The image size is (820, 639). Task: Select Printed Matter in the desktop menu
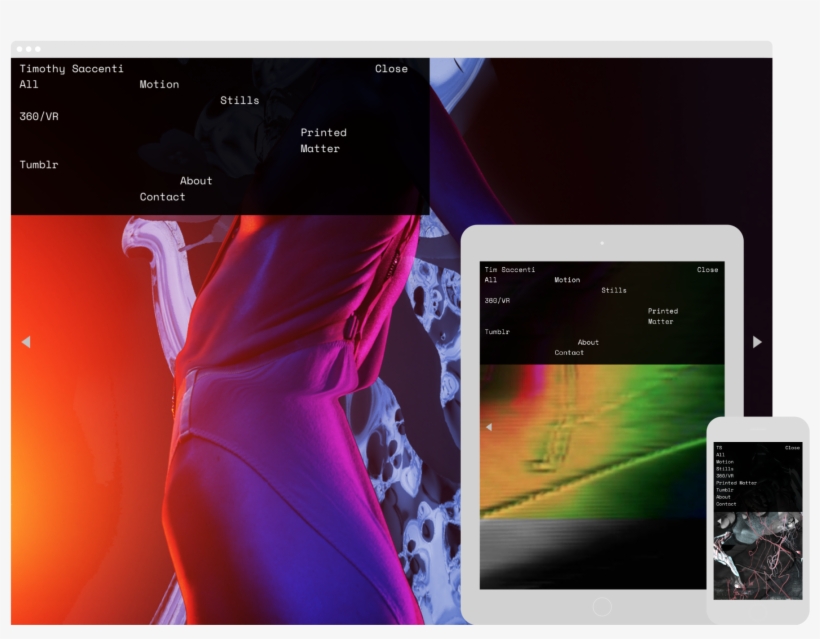point(324,140)
